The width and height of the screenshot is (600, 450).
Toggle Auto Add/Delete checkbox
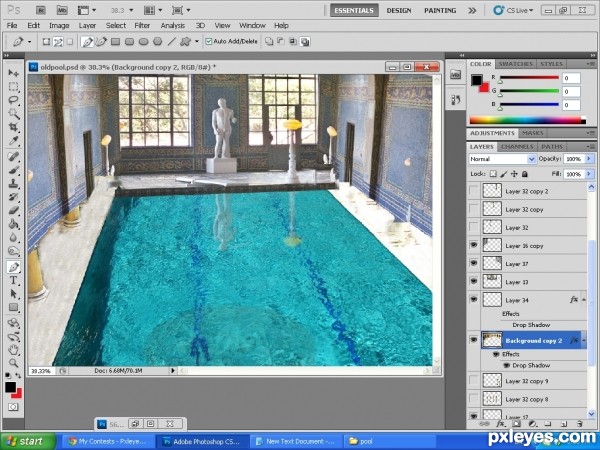tap(208, 41)
